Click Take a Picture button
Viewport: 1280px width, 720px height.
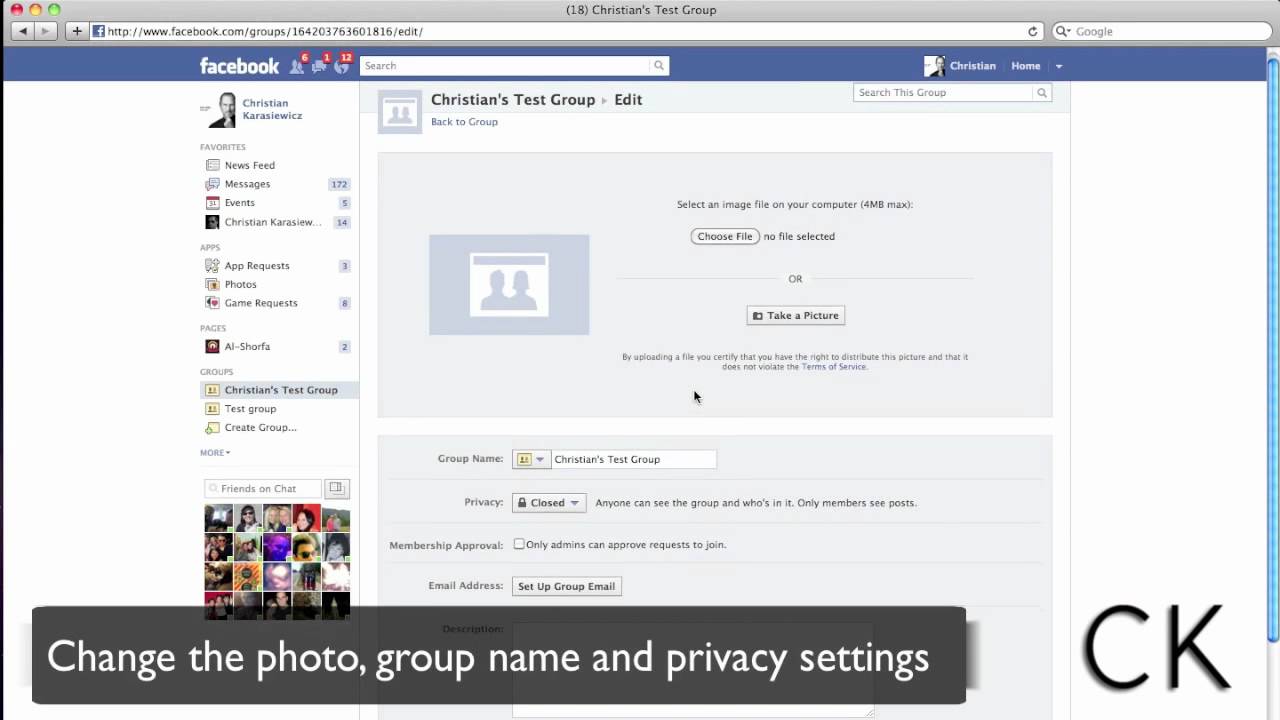pyautogui.click(x=796, y=315)
